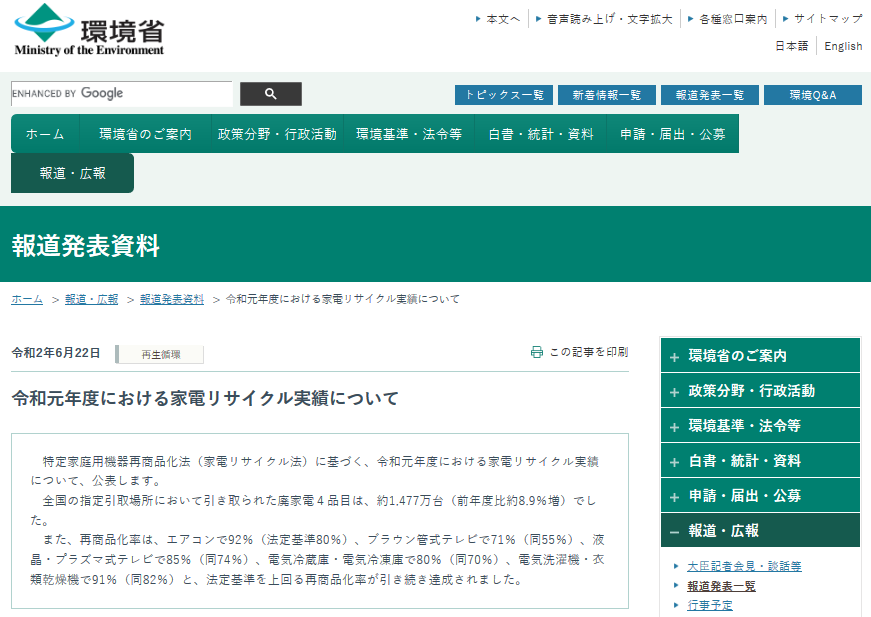Open the 白書・統計・資料 navigation menu
Screen dimensions: 871x617
541,134
